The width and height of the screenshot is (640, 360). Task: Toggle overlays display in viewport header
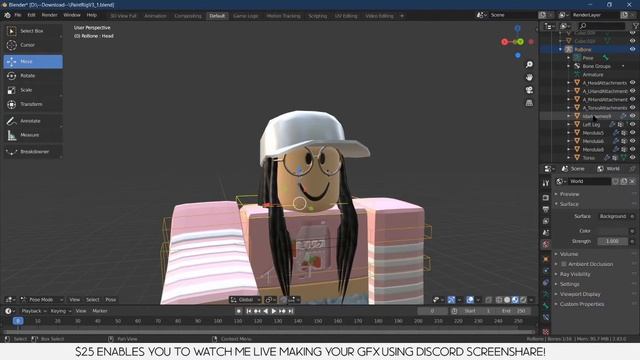tap(470, 300)
